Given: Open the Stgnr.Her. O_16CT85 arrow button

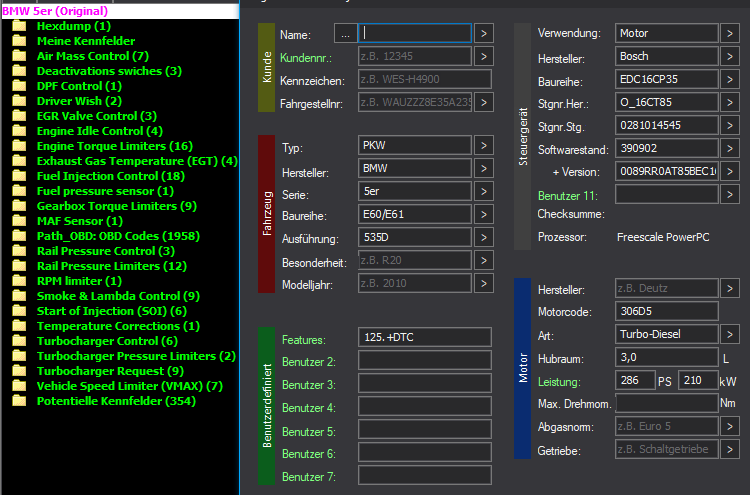Looking at the screenshot, I should click(x=730, y=102).
